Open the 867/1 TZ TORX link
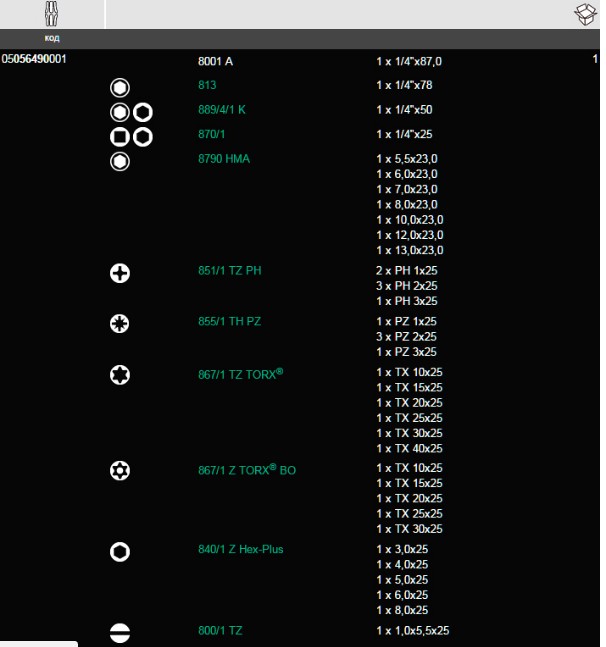Viewport: 606px width, 647px height. point(241,374)
